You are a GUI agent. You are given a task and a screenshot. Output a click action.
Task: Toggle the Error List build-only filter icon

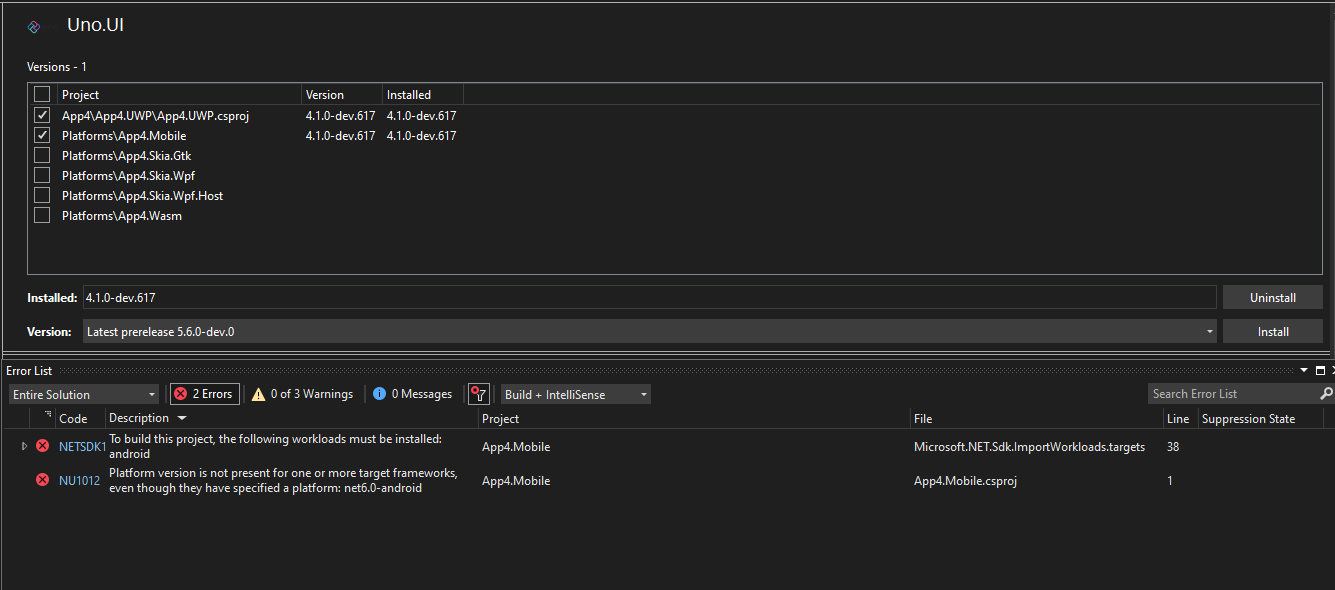[x=479, y=394]
